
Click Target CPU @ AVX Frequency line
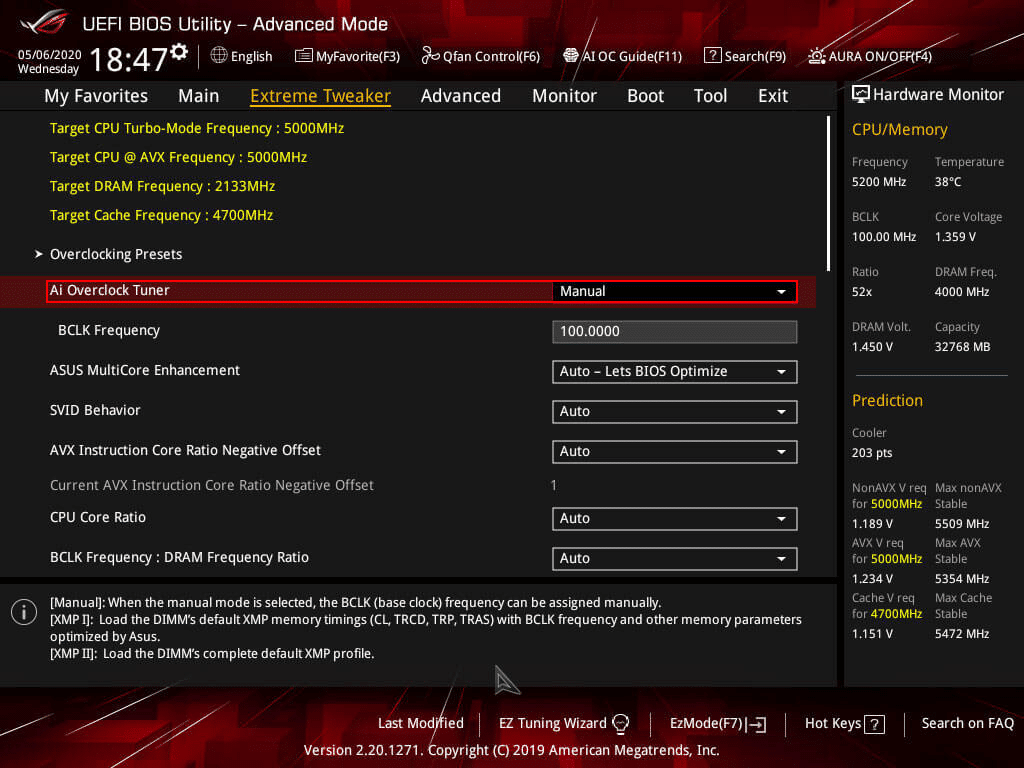coord(178,157)
